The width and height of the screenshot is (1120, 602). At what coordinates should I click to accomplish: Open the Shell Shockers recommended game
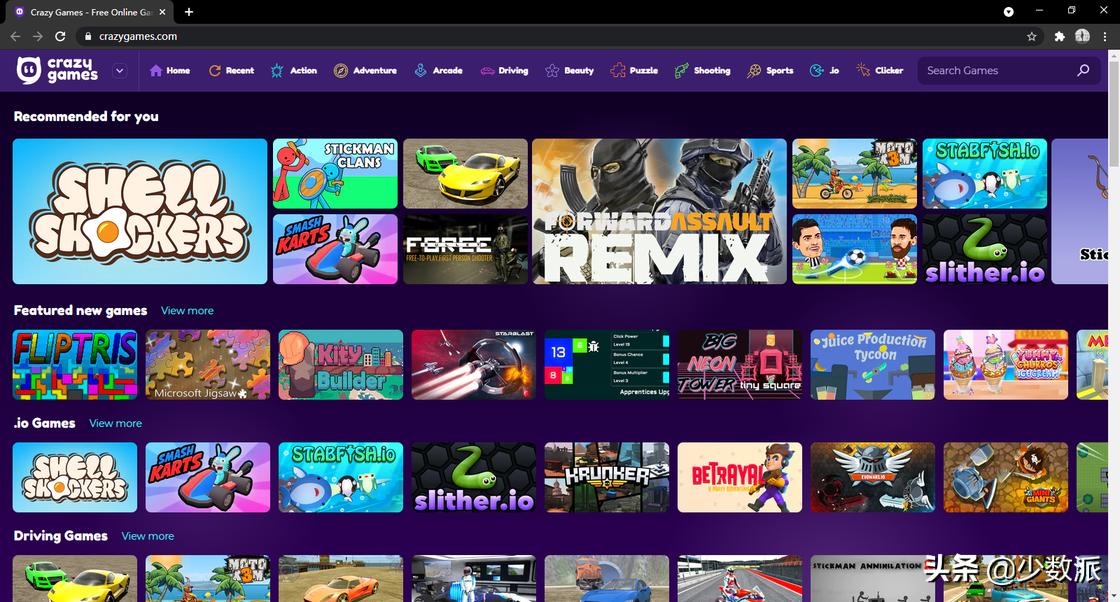click(x=140, y=211)
